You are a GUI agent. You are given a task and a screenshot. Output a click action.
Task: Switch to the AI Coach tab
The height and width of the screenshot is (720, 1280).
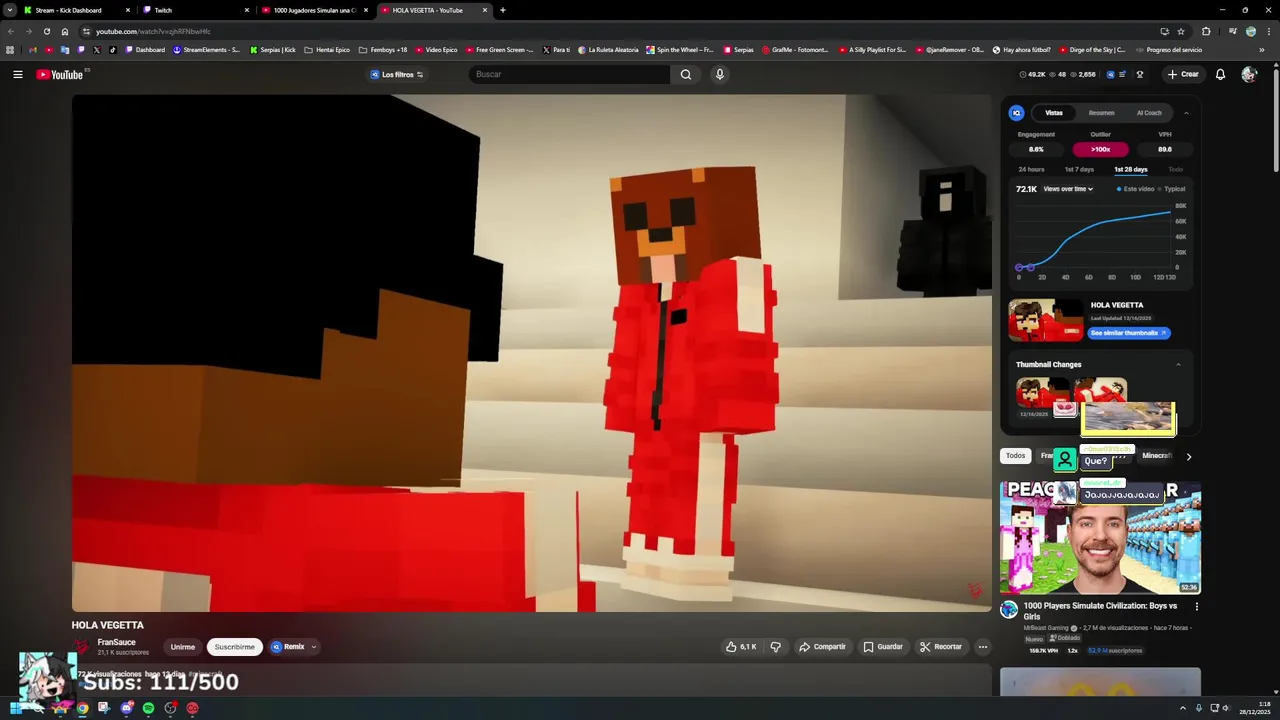click(1149, 113)
